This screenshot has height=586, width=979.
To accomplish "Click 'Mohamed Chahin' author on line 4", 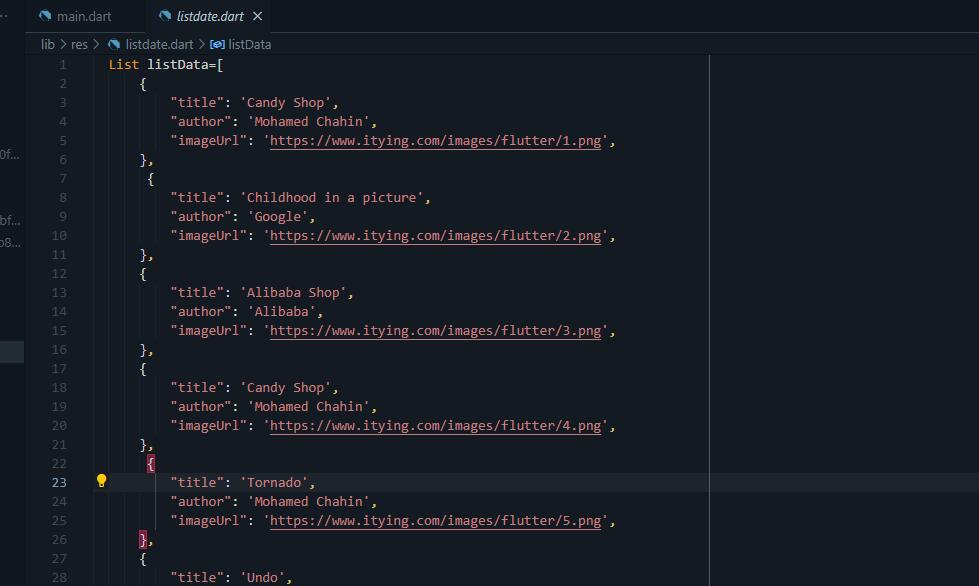I will (x=308, y=122).
